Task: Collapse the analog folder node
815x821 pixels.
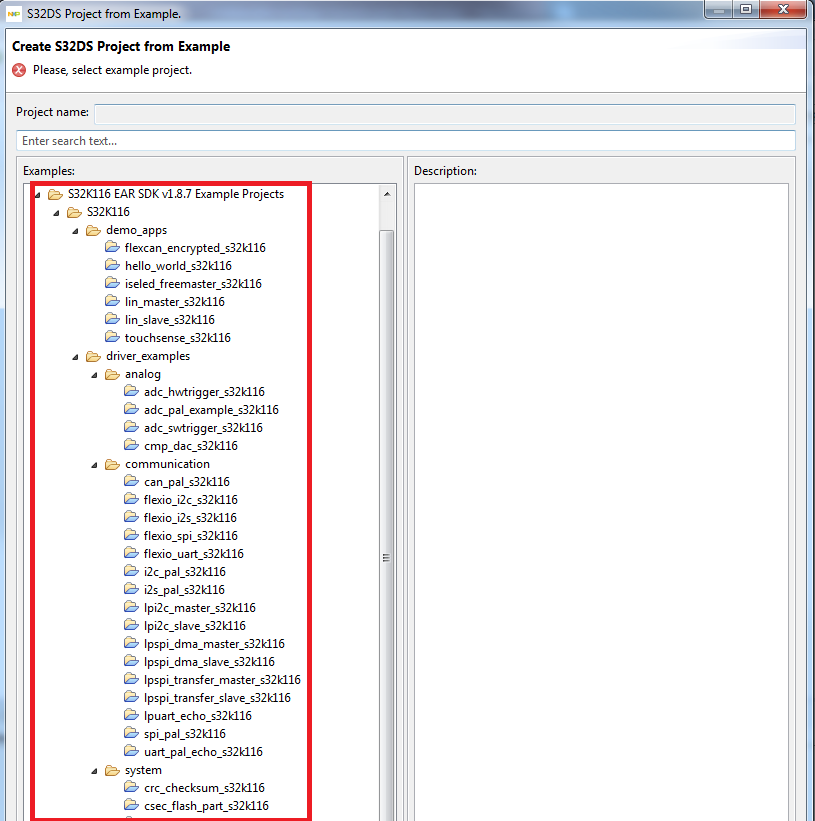Action: click(x=95, y=375)
